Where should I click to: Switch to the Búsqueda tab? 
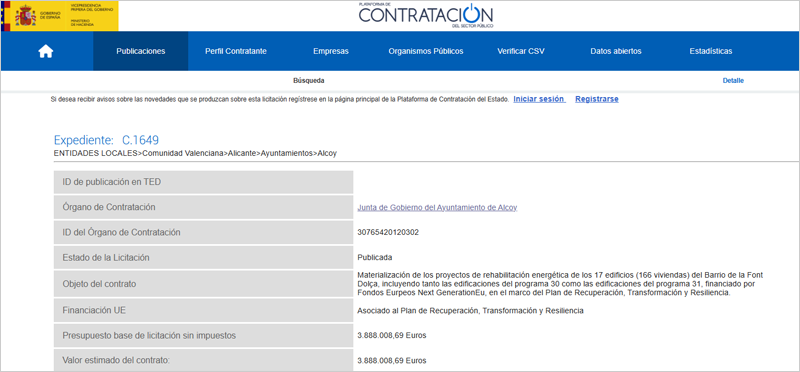[309, 81]
